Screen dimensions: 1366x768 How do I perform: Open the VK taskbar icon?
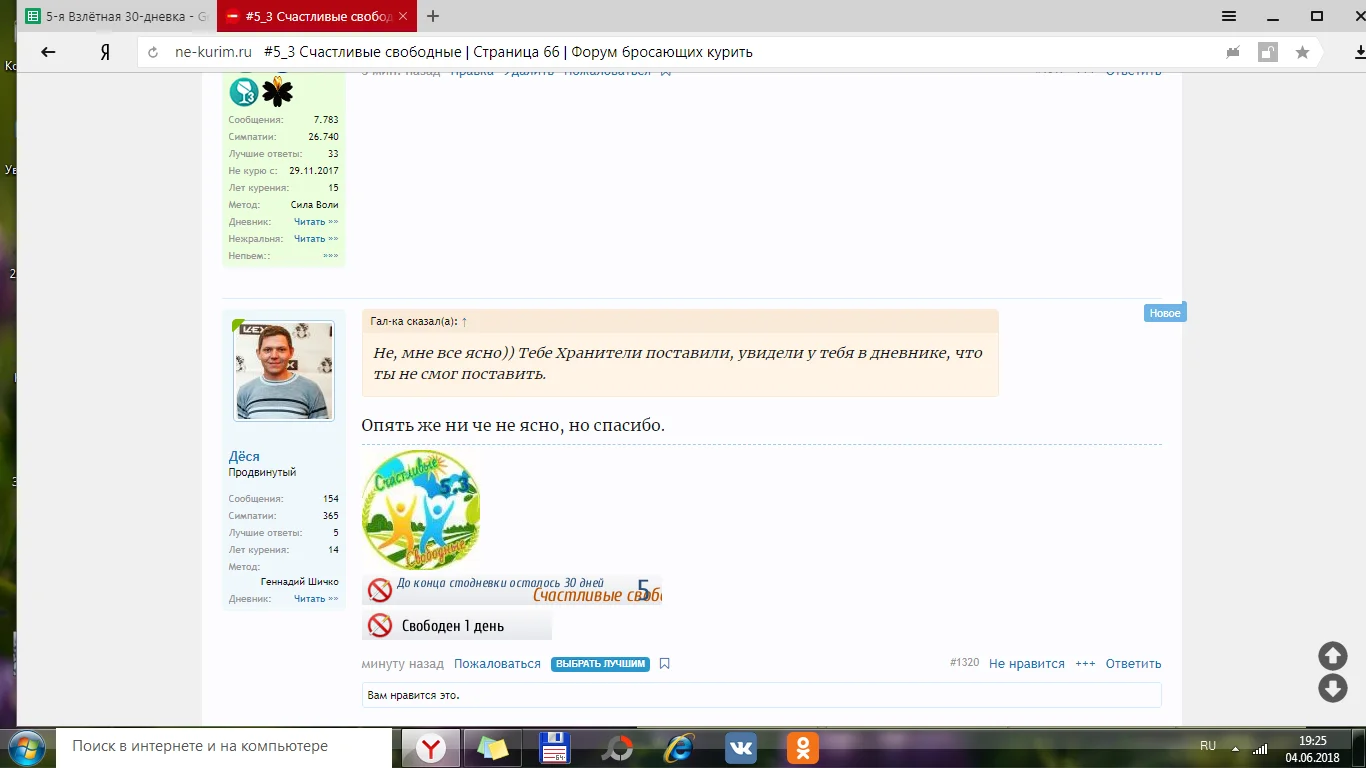[741, 747]
